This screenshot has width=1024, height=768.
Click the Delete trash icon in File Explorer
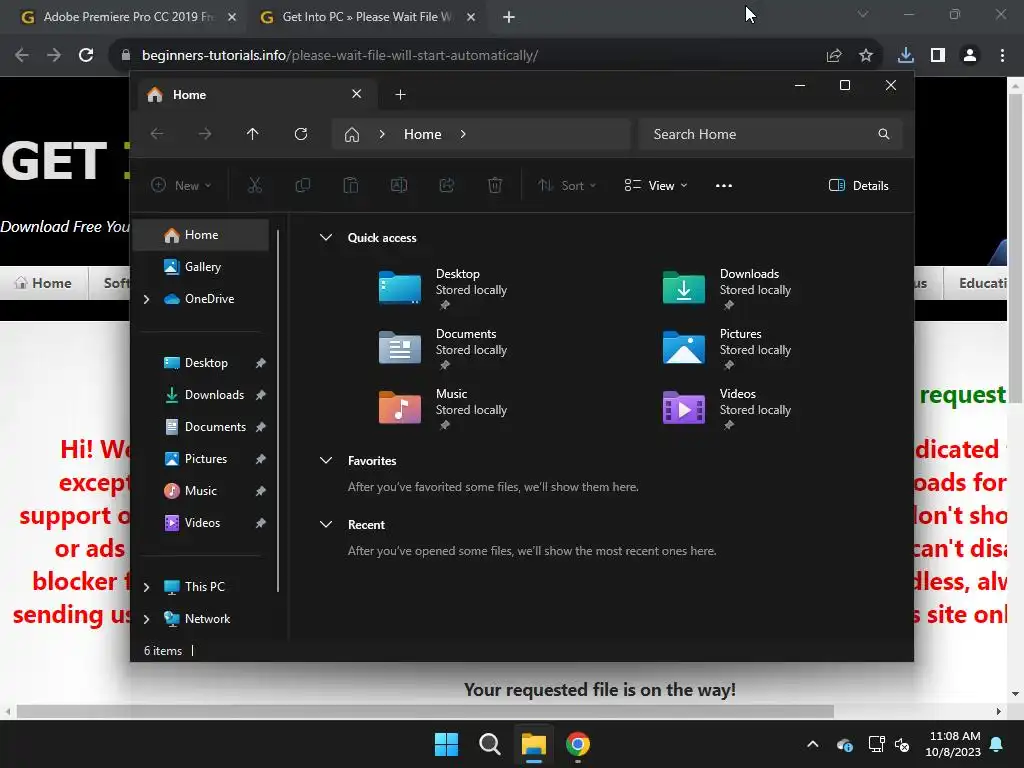coord(495,185)
